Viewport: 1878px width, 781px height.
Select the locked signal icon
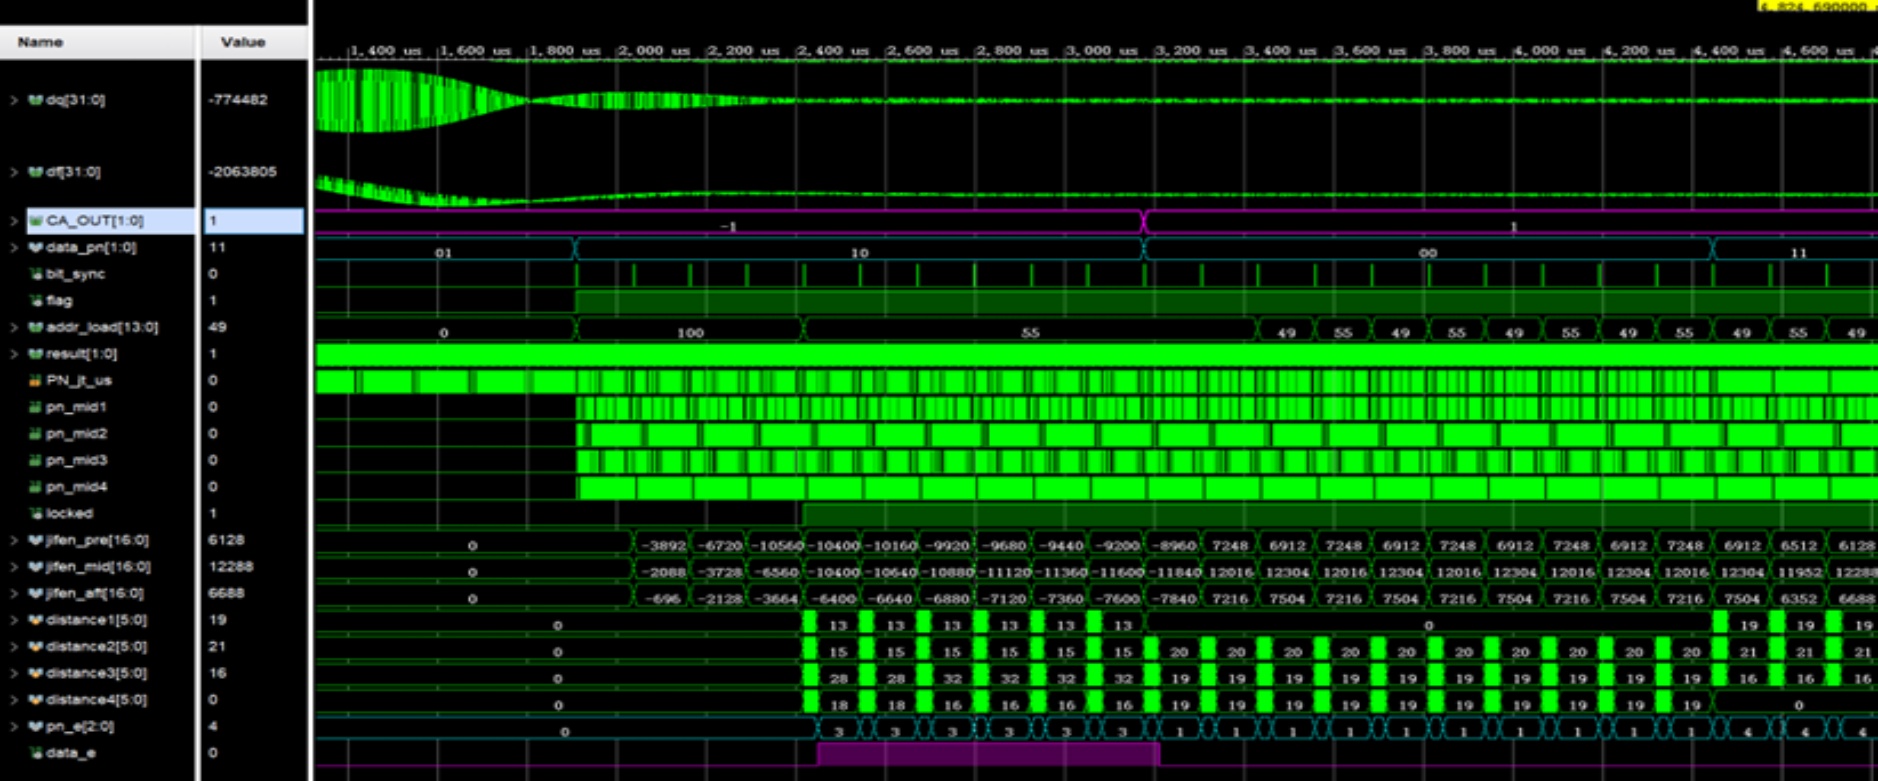[36, 514]
